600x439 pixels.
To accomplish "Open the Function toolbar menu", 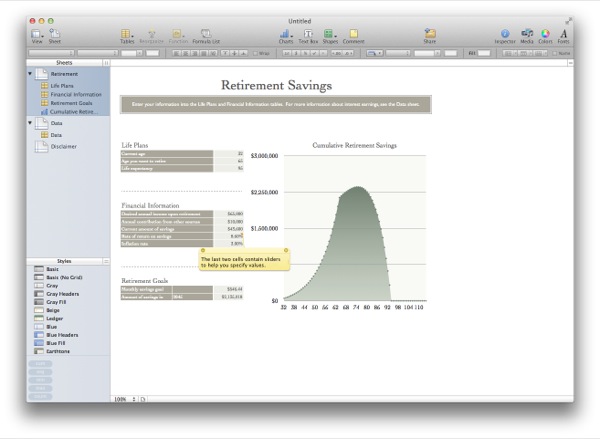I will click(x=178, y=36).
